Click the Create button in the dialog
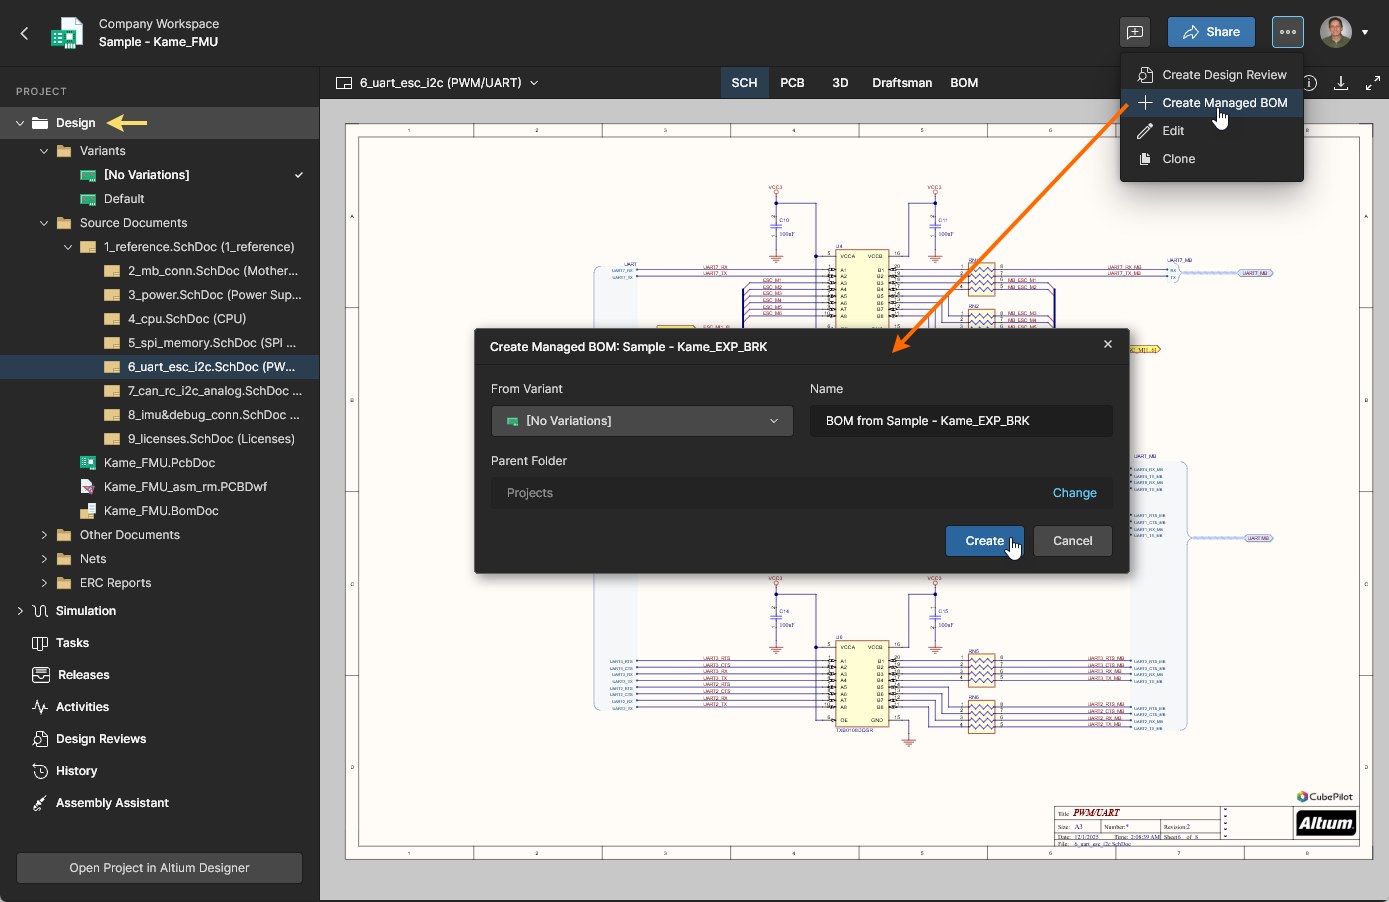The image size is (1389, 902). coord(984,541)
